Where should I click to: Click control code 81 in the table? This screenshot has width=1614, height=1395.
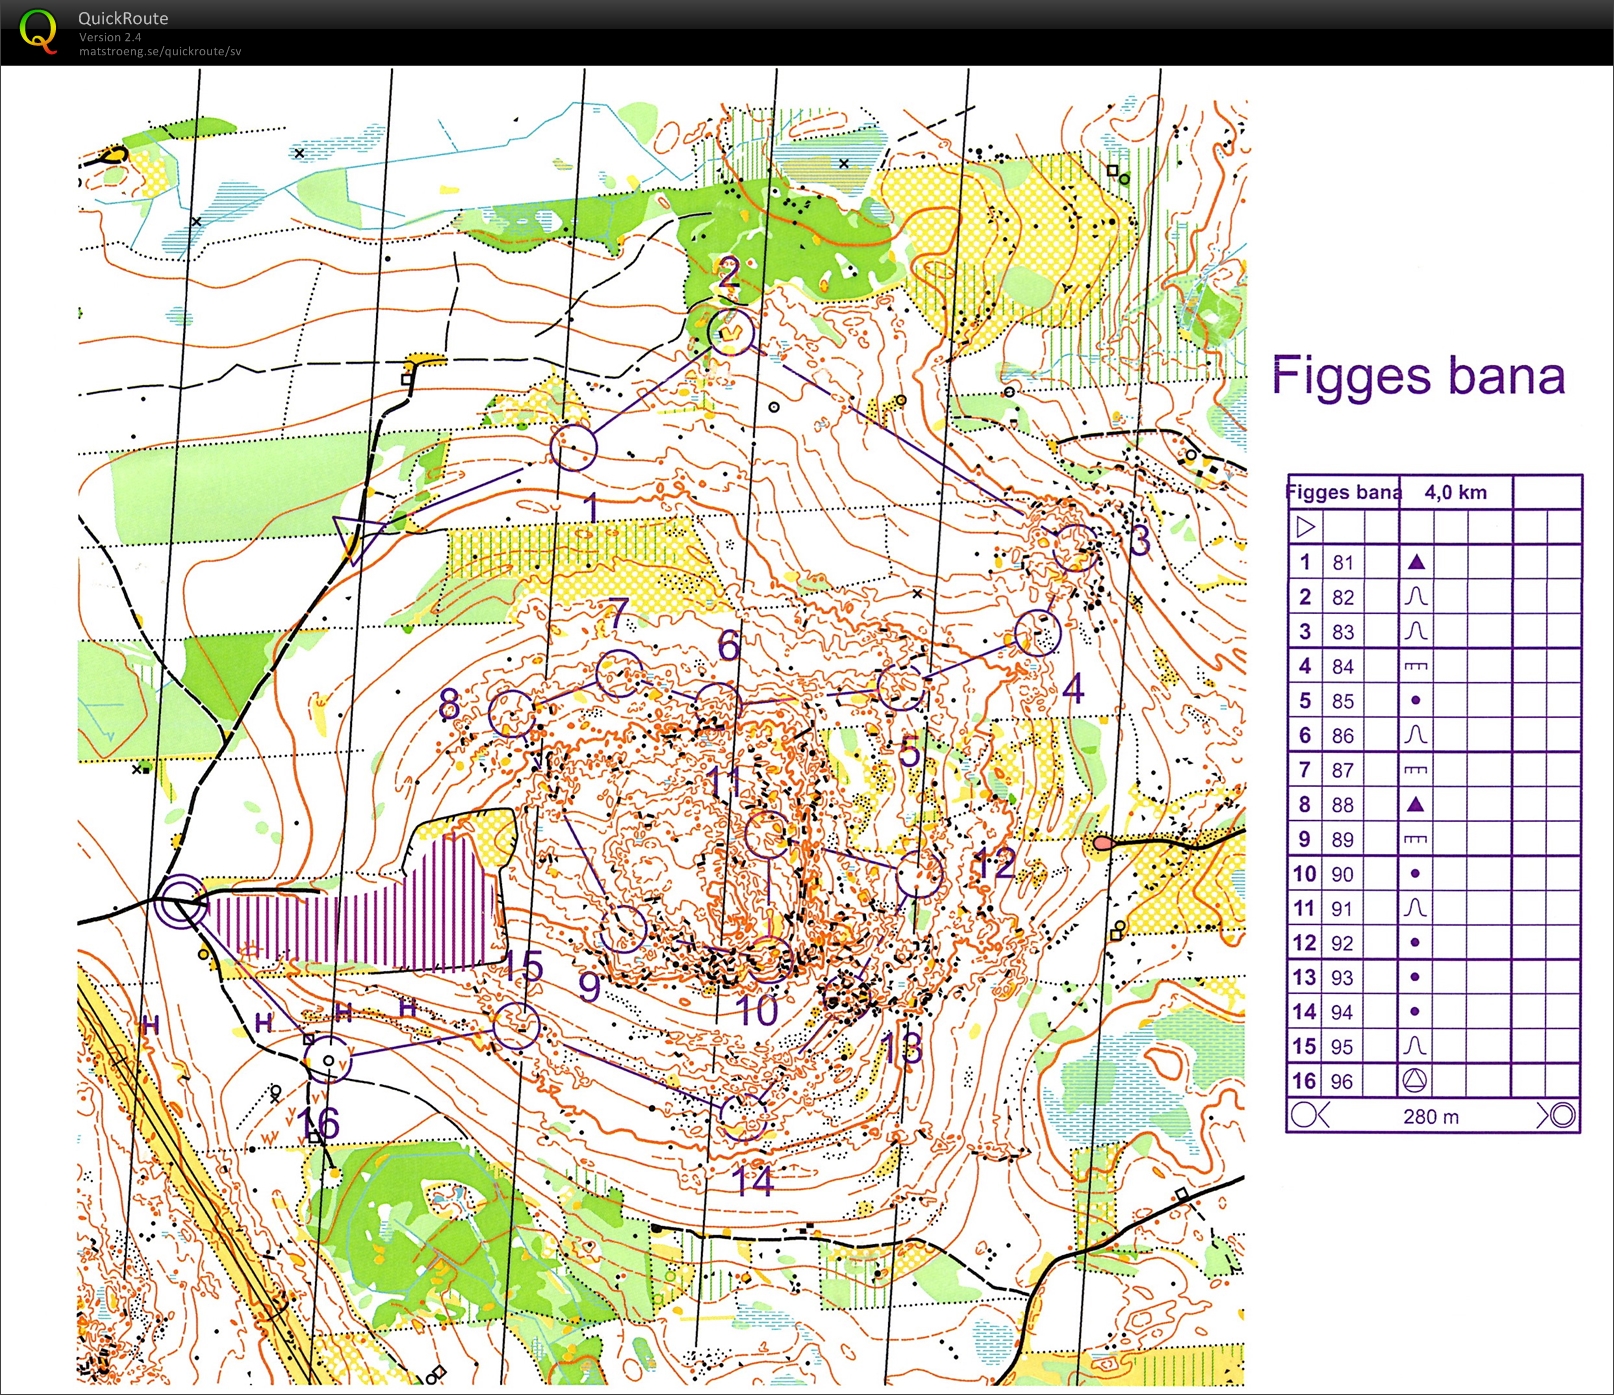tap(1343, 562)
